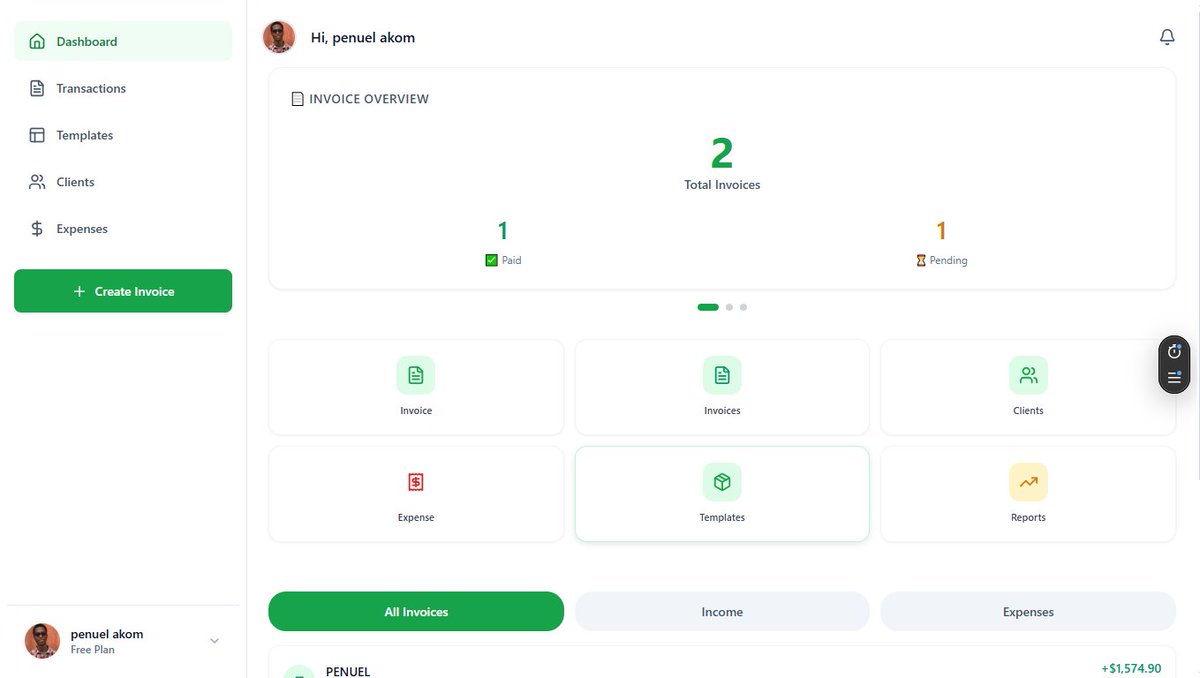The height and width of the screenshot is (678, 1200).
Task: Click the +$1,574.90 amount
Action: click(x=1131, y=668)
